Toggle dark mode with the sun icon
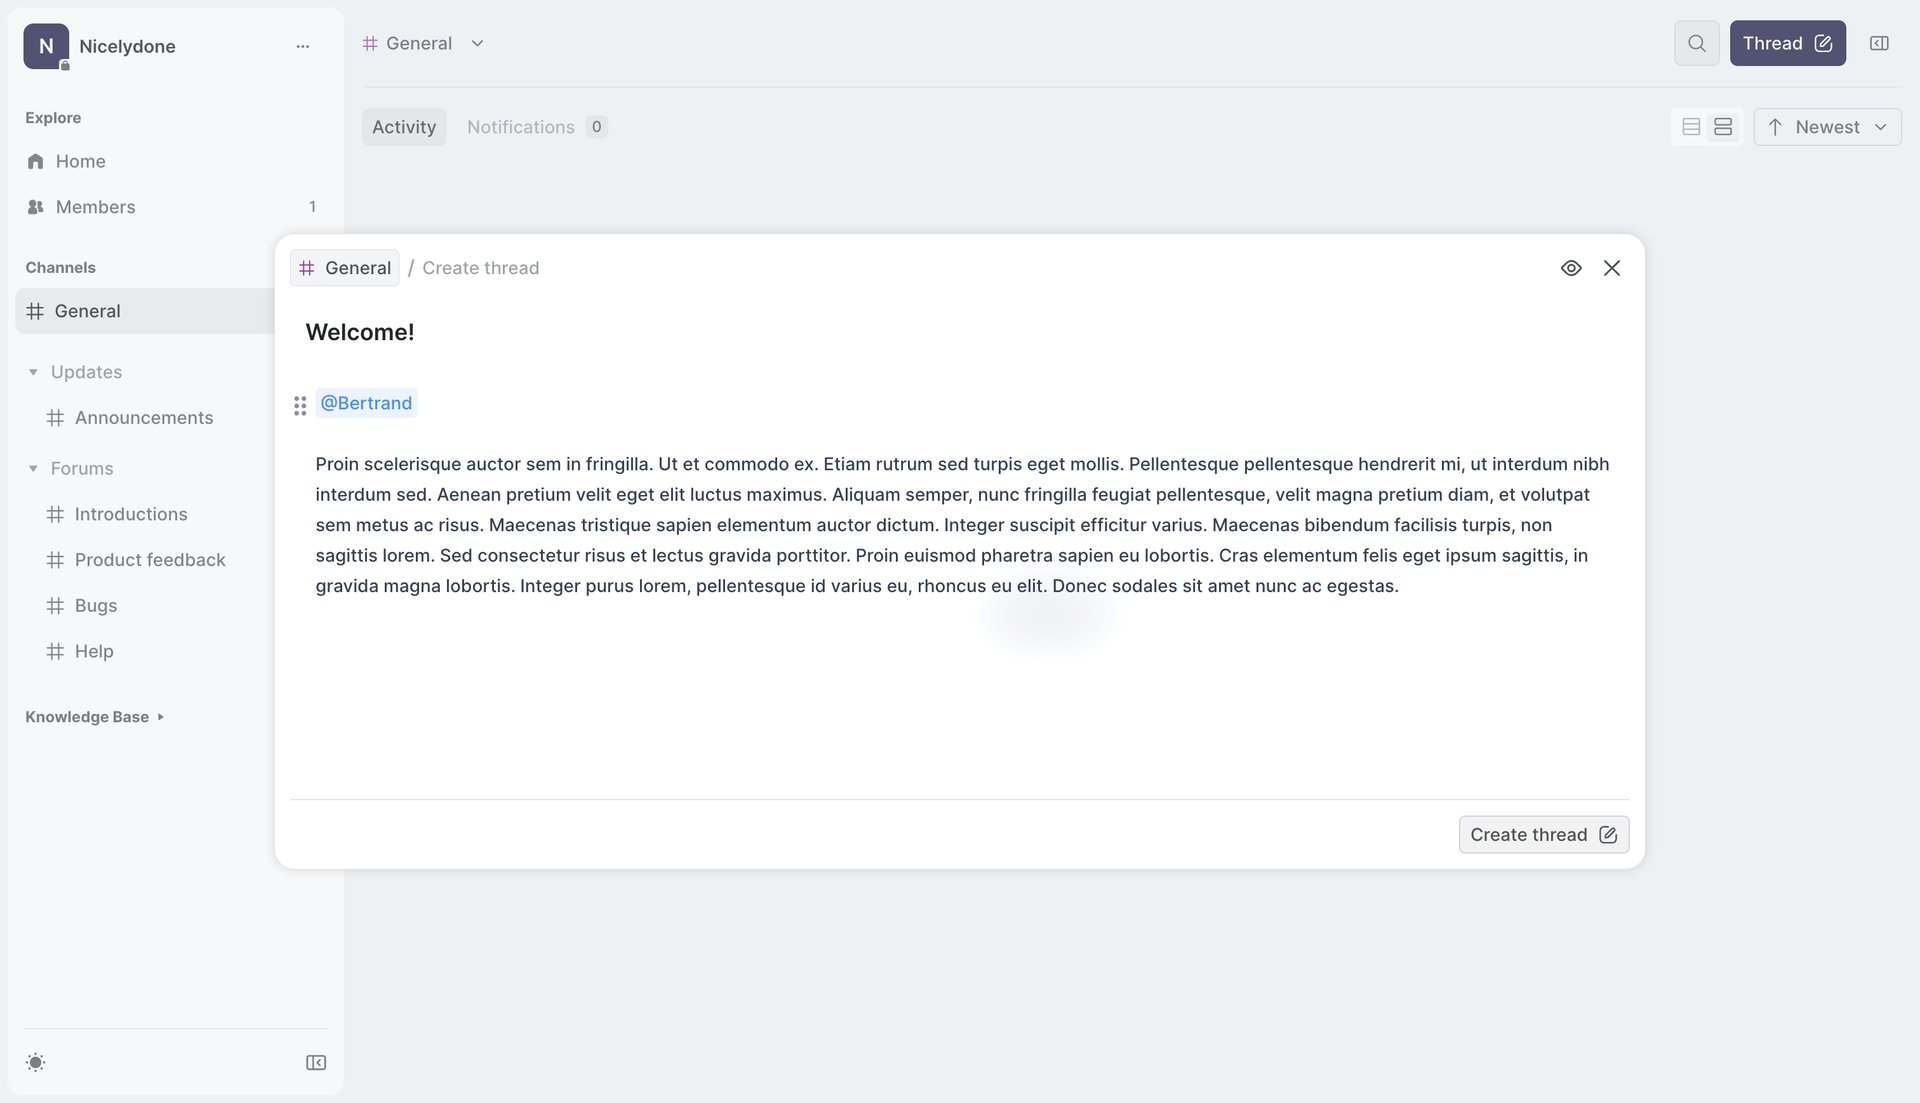 35,1062
